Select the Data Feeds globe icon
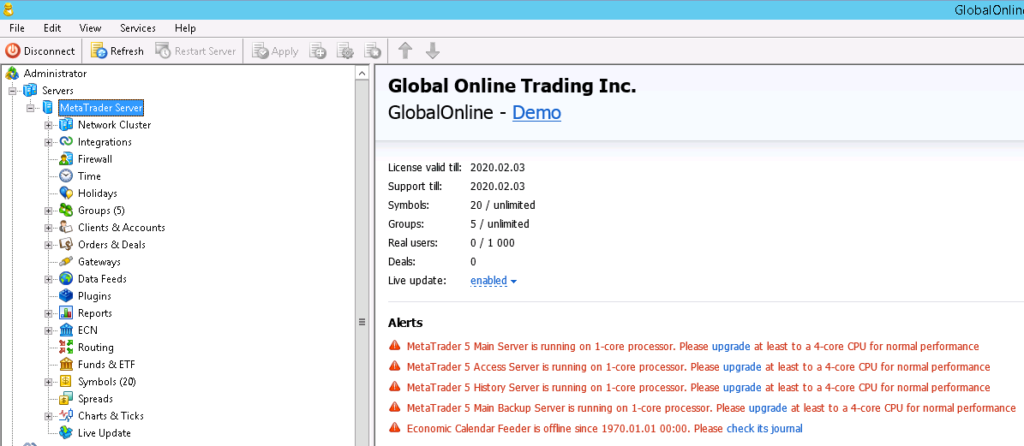The width and height of the screenshot is (1024, 446). tap(66, 279)
